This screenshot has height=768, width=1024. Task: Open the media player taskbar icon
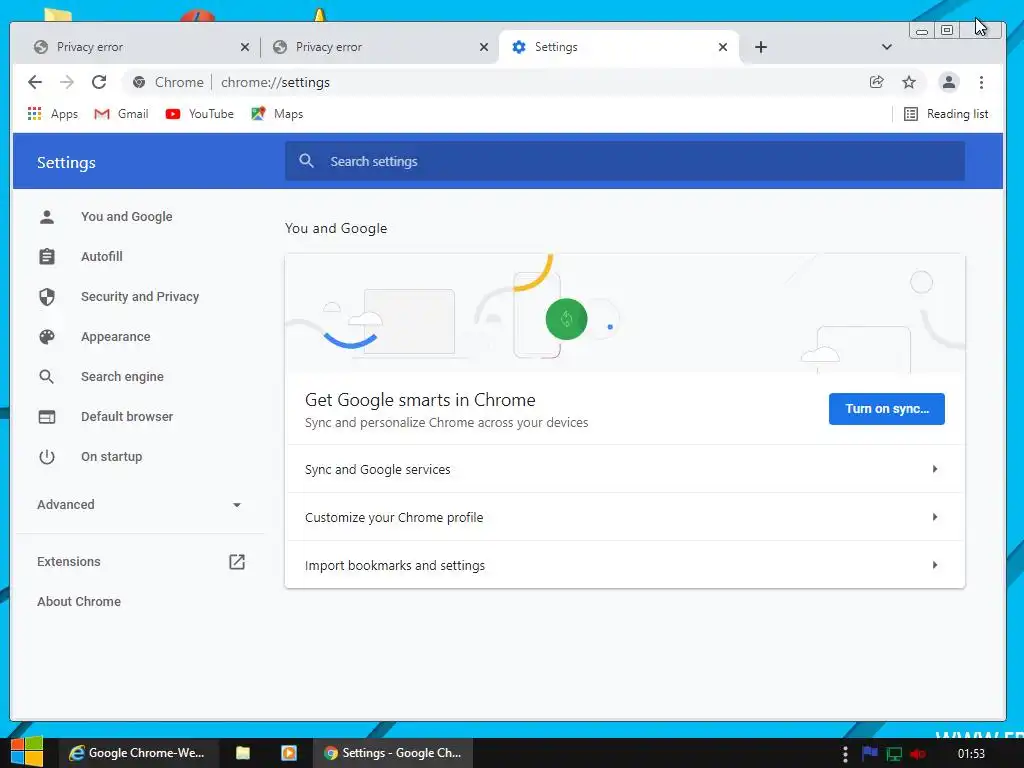289,753
